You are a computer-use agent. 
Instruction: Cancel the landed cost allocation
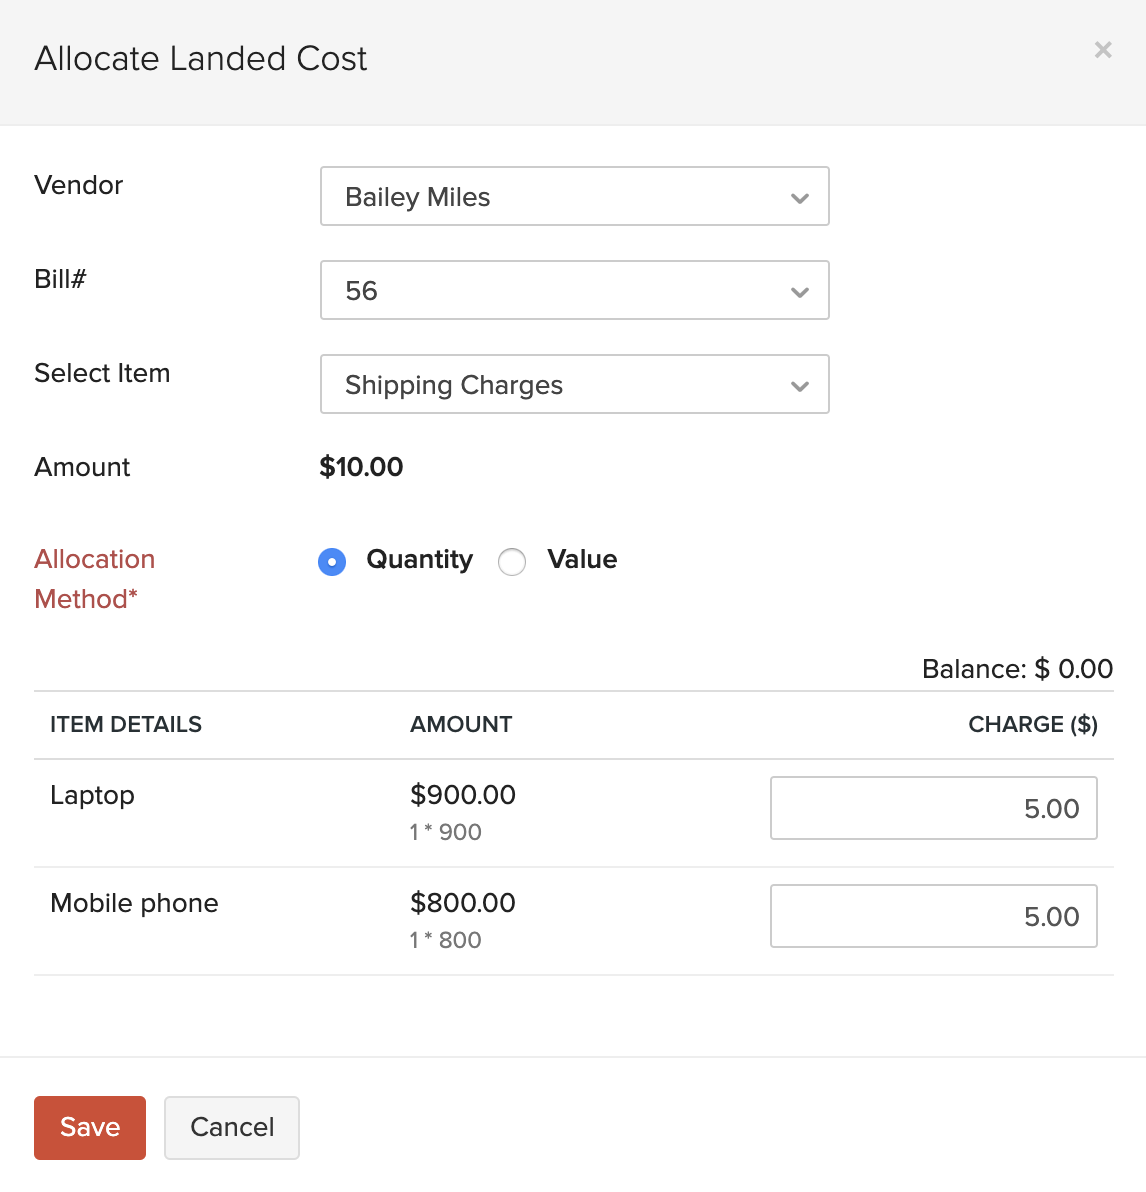(231, 1127)
